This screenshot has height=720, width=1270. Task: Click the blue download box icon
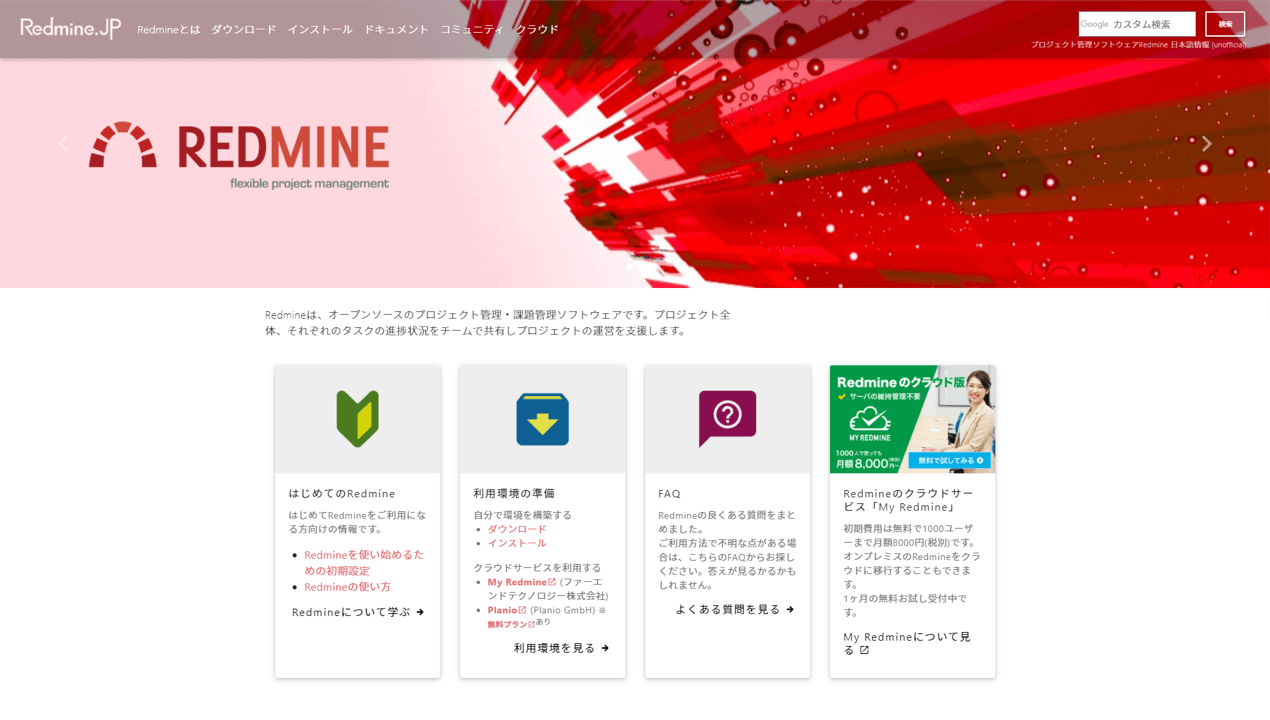[542, 418]
